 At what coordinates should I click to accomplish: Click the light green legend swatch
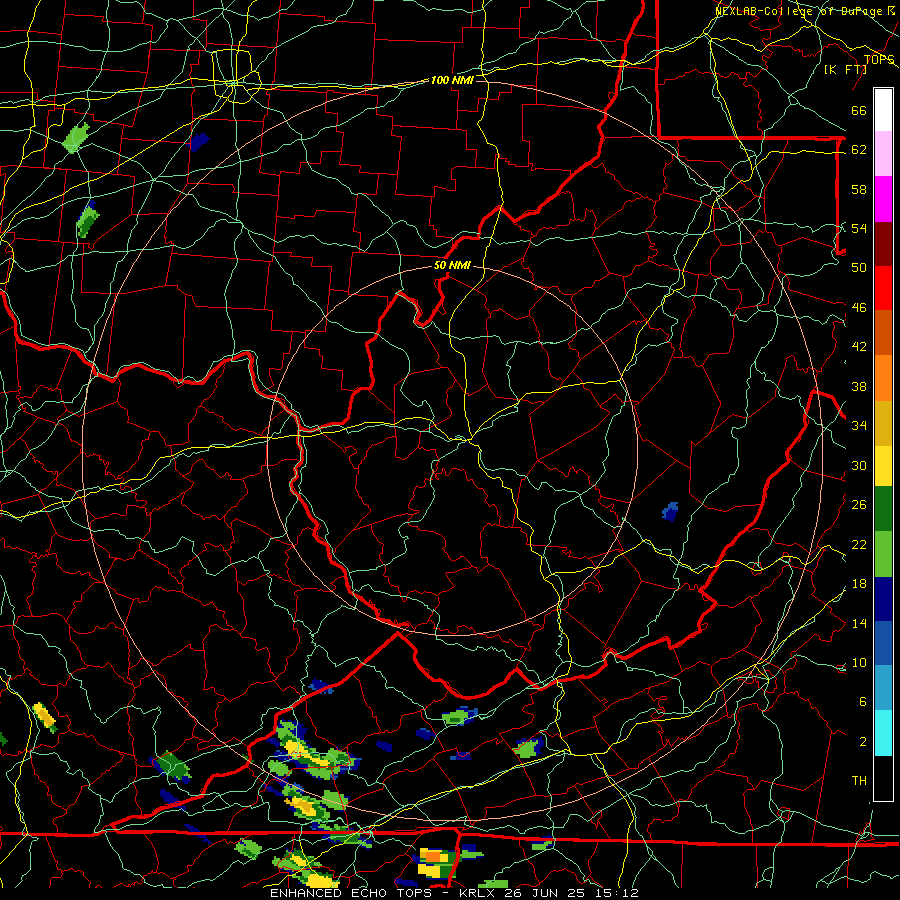883,554
